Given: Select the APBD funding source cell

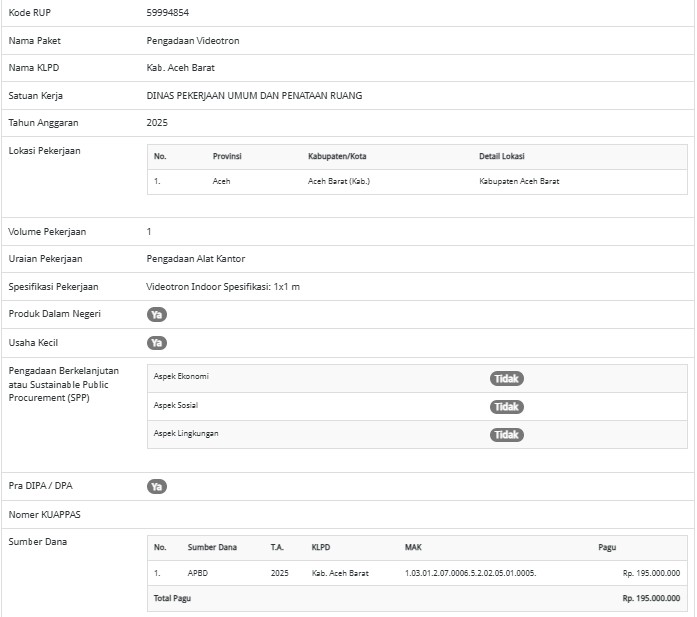Looking at the screenshot, I should tap(198, 573).
